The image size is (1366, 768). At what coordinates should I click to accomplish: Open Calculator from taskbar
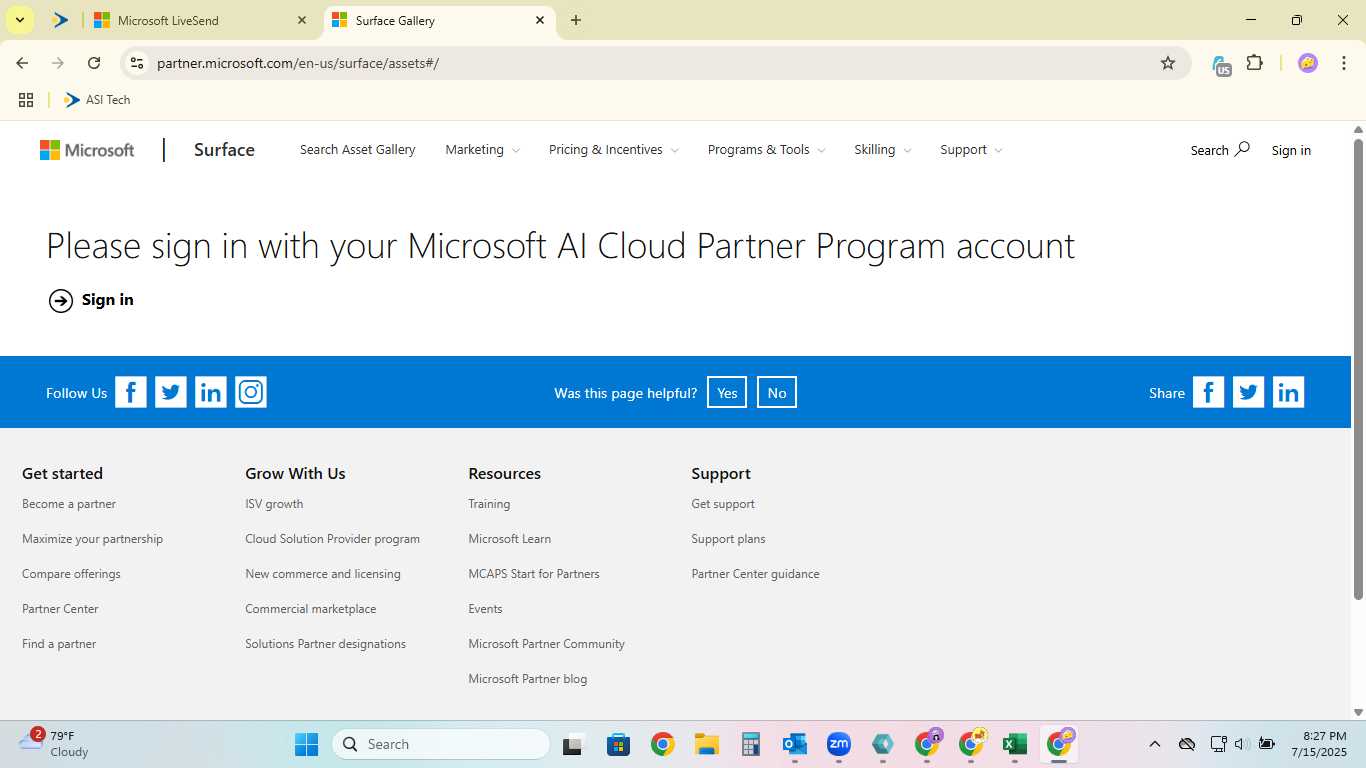click(x=751, y=744)
